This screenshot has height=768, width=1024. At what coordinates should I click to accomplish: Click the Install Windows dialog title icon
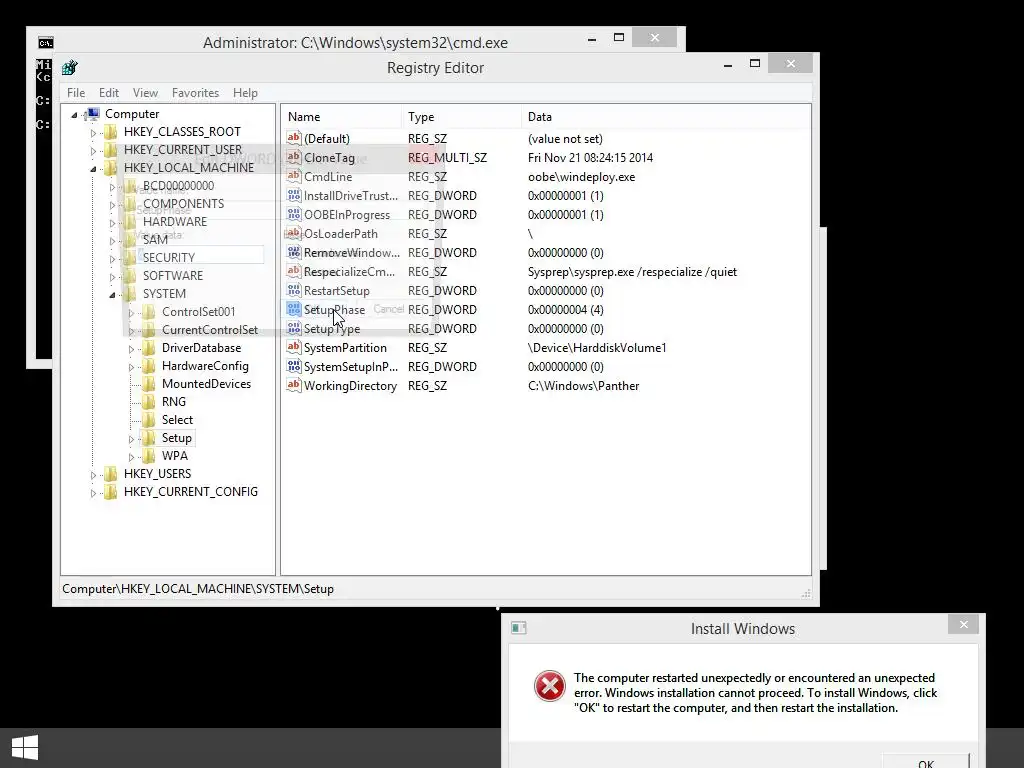tap(519, 628)
